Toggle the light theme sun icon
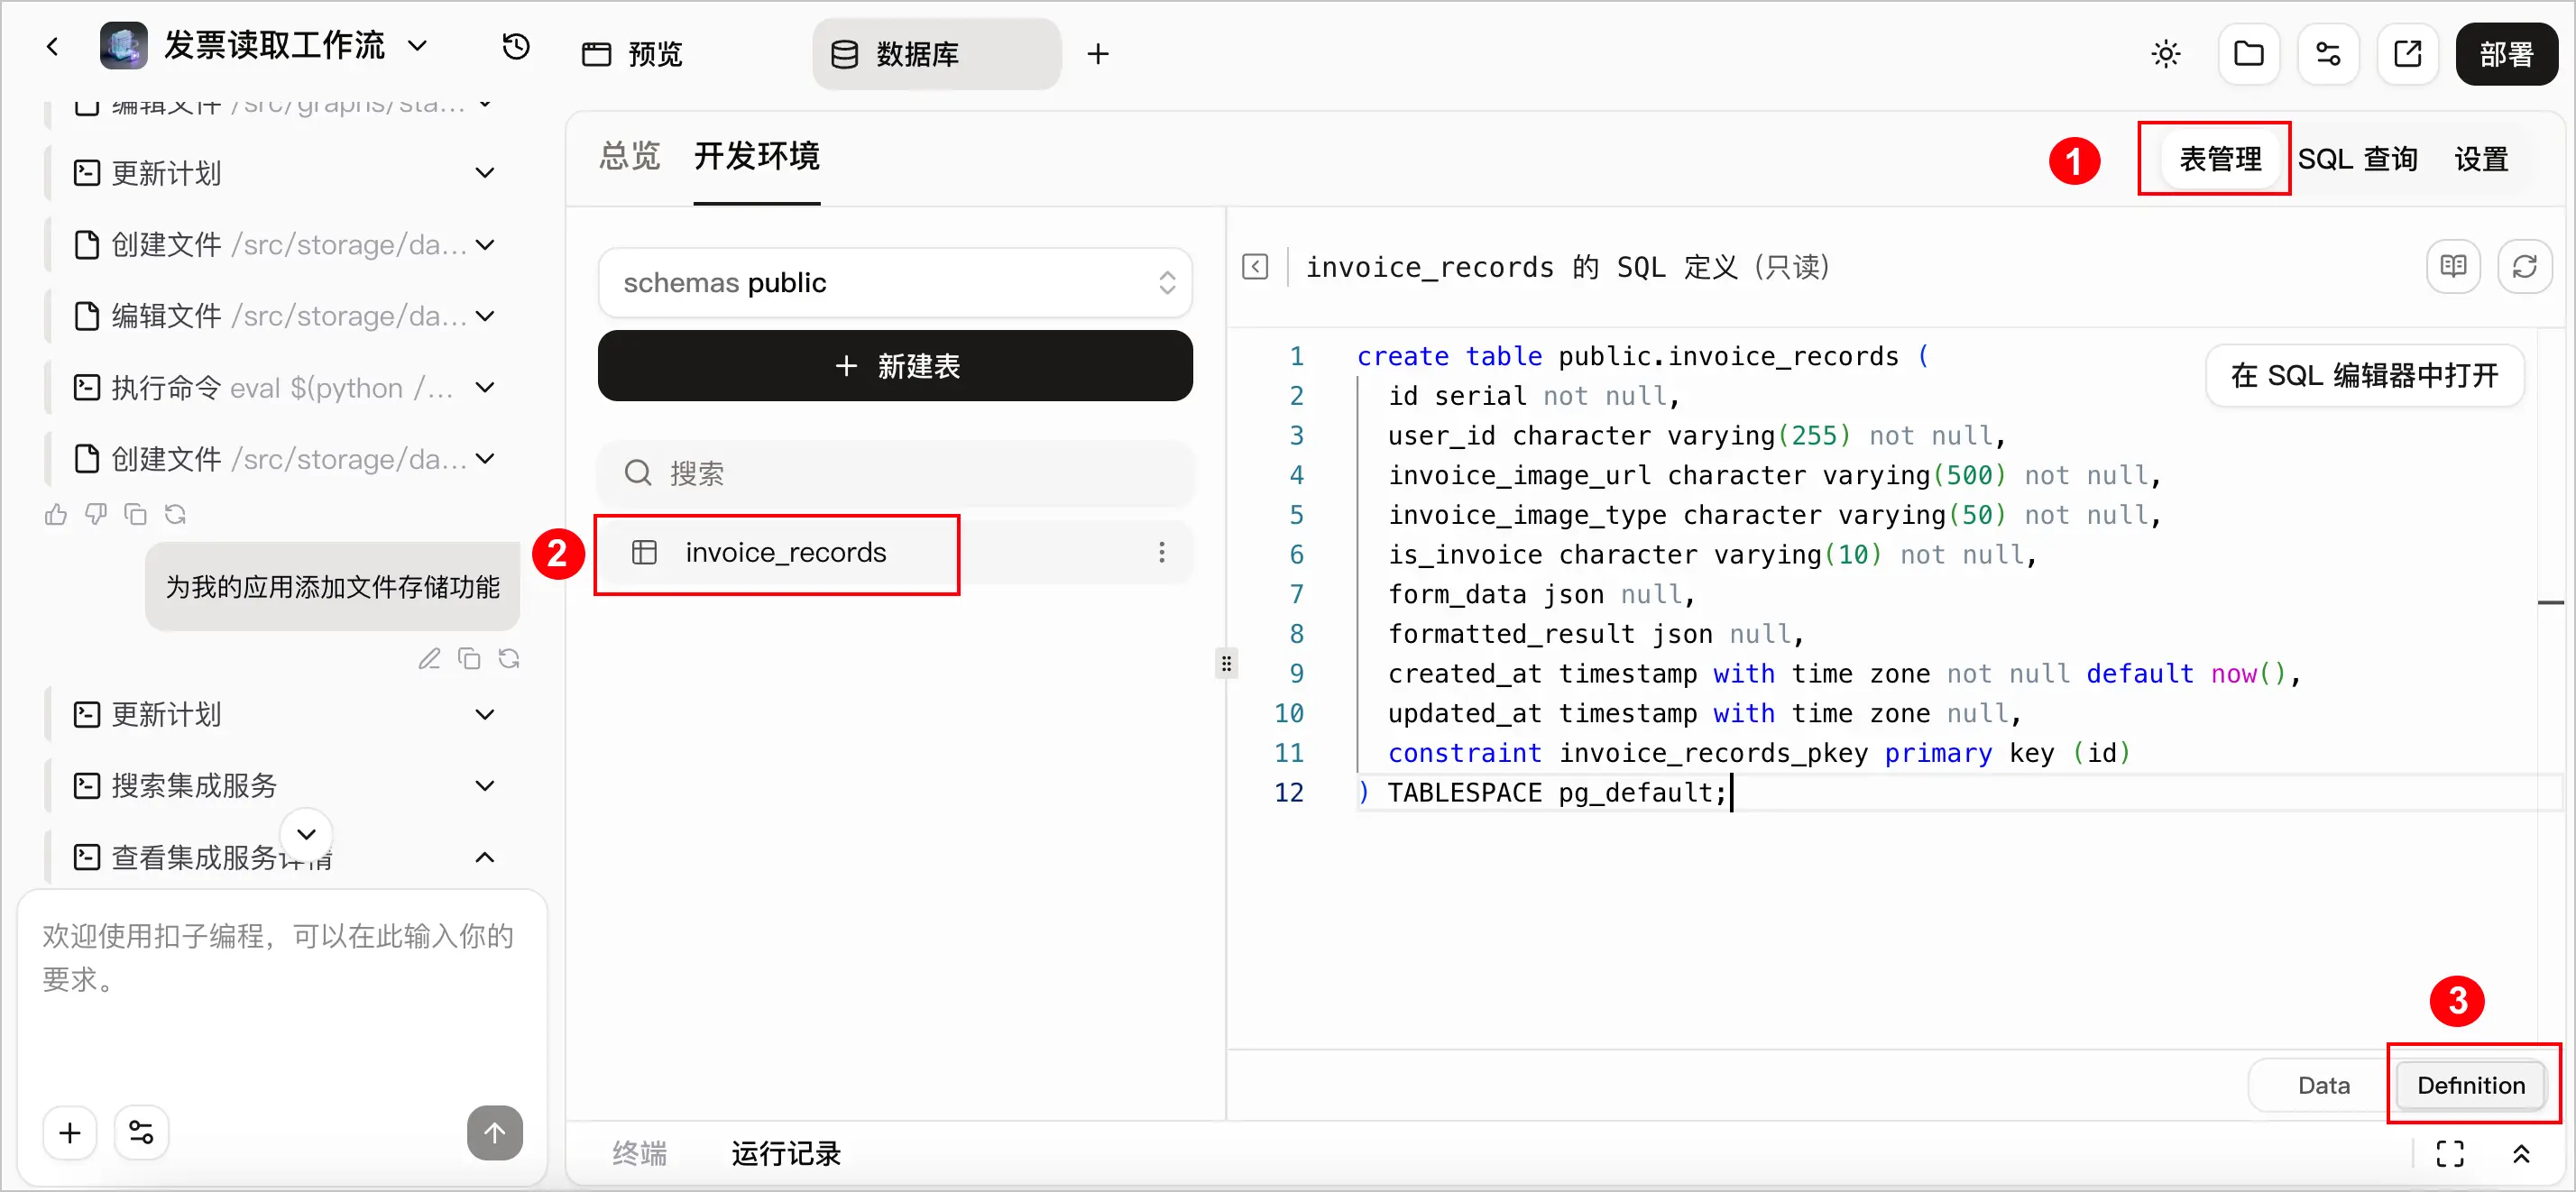2576x1192 pixels. tap(2166, 54)
